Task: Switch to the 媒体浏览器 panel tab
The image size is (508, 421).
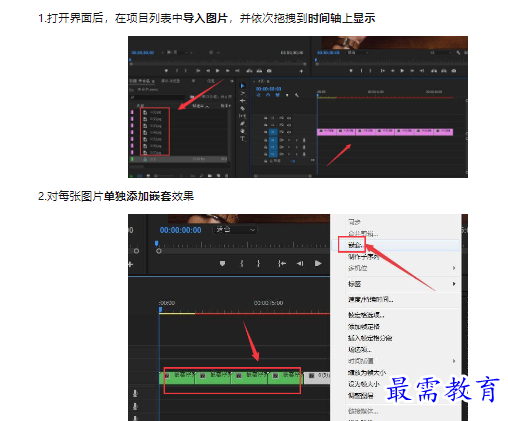Action: click(170, 81)
